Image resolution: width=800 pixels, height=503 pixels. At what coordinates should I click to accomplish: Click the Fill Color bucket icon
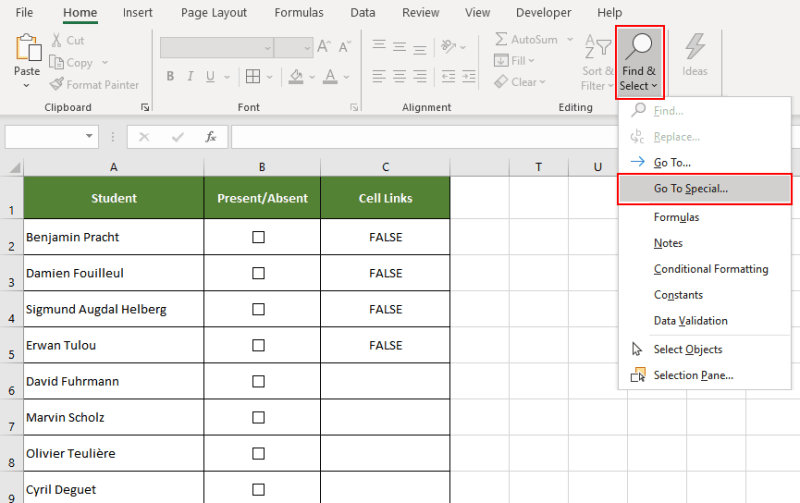296,77
